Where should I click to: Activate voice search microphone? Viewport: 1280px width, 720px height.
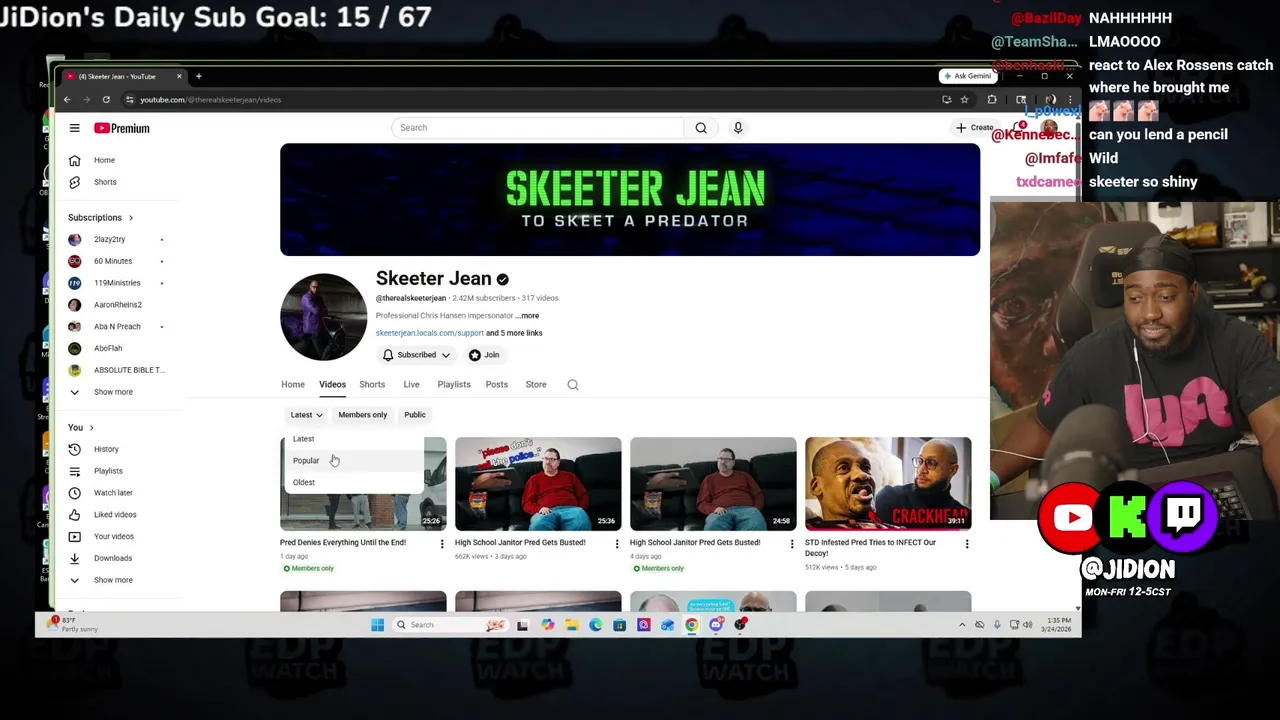pos(738,128)
